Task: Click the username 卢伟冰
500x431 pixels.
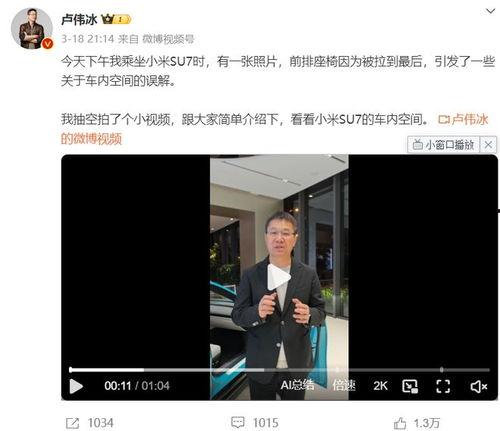Action: tap(79, 20)
